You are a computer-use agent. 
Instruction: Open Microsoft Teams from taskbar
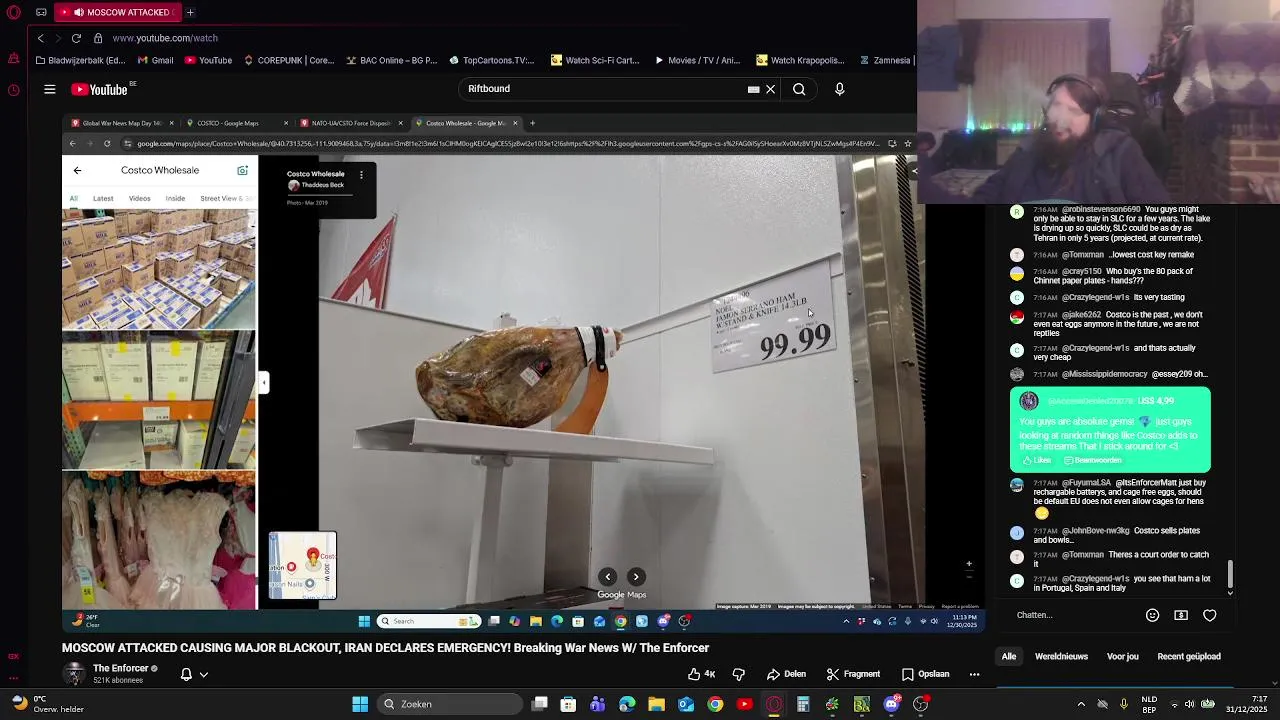tap(598, 704)
